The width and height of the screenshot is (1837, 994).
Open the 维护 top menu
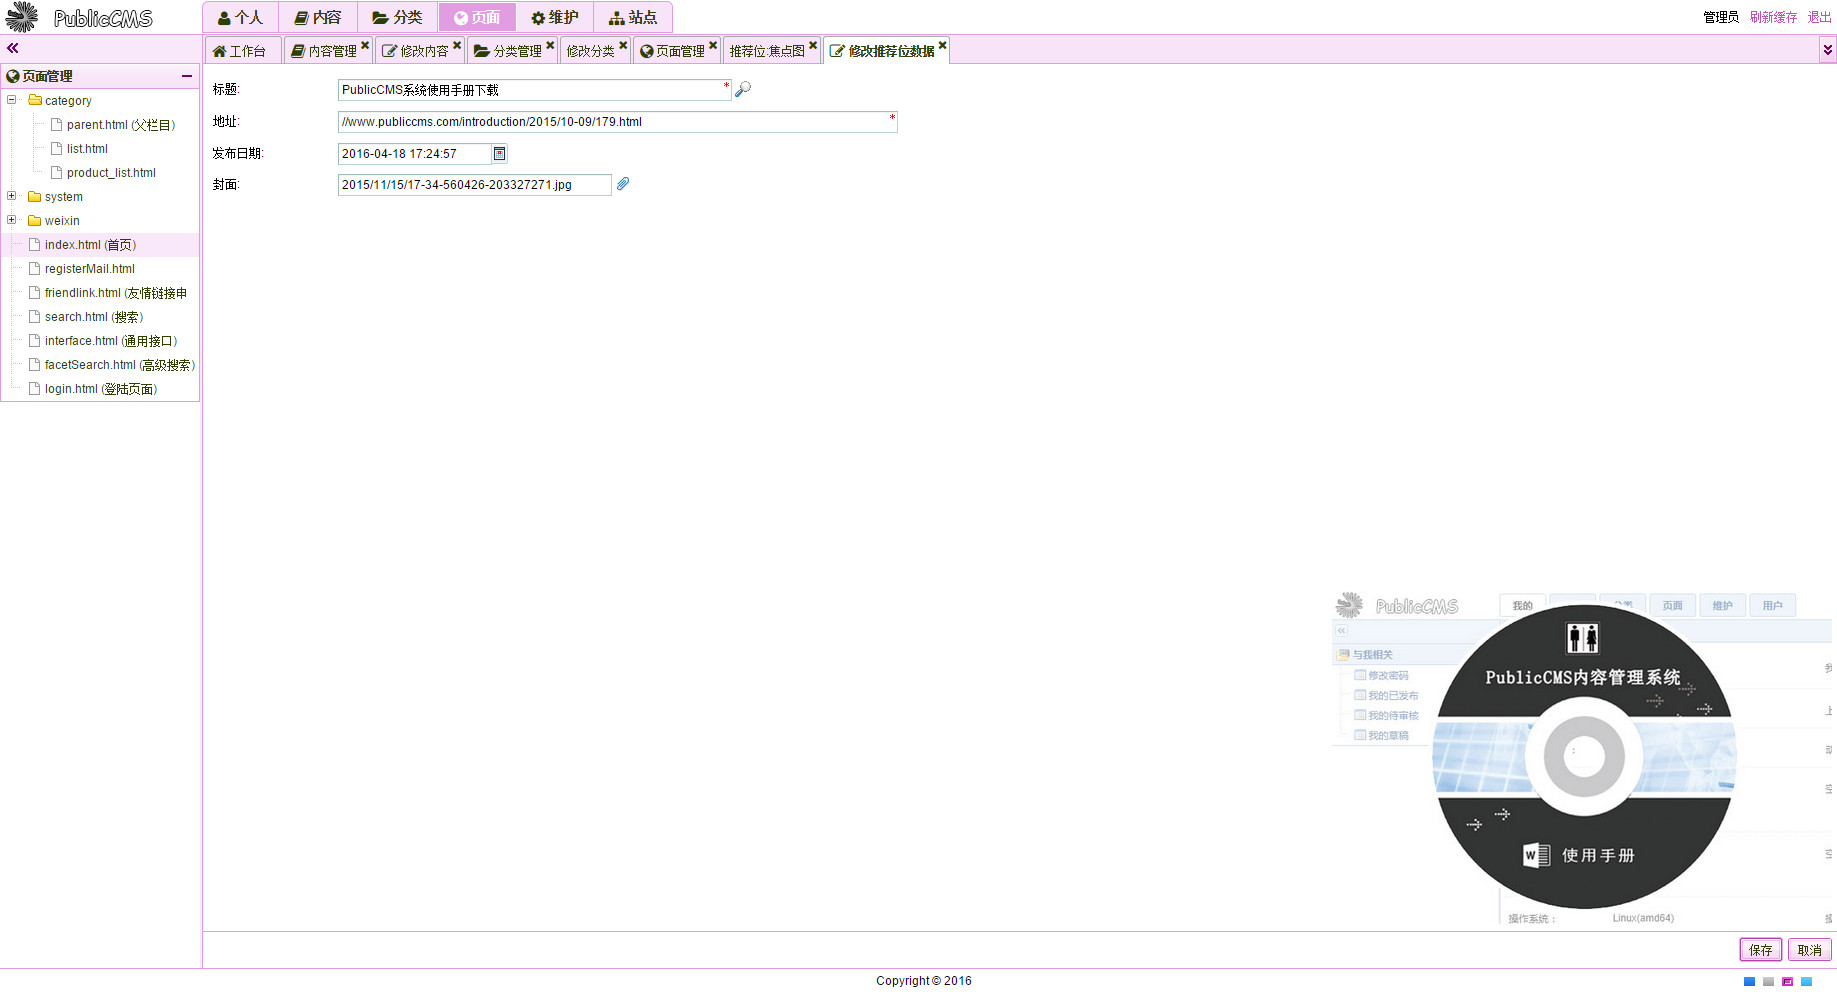pos(555,17)
